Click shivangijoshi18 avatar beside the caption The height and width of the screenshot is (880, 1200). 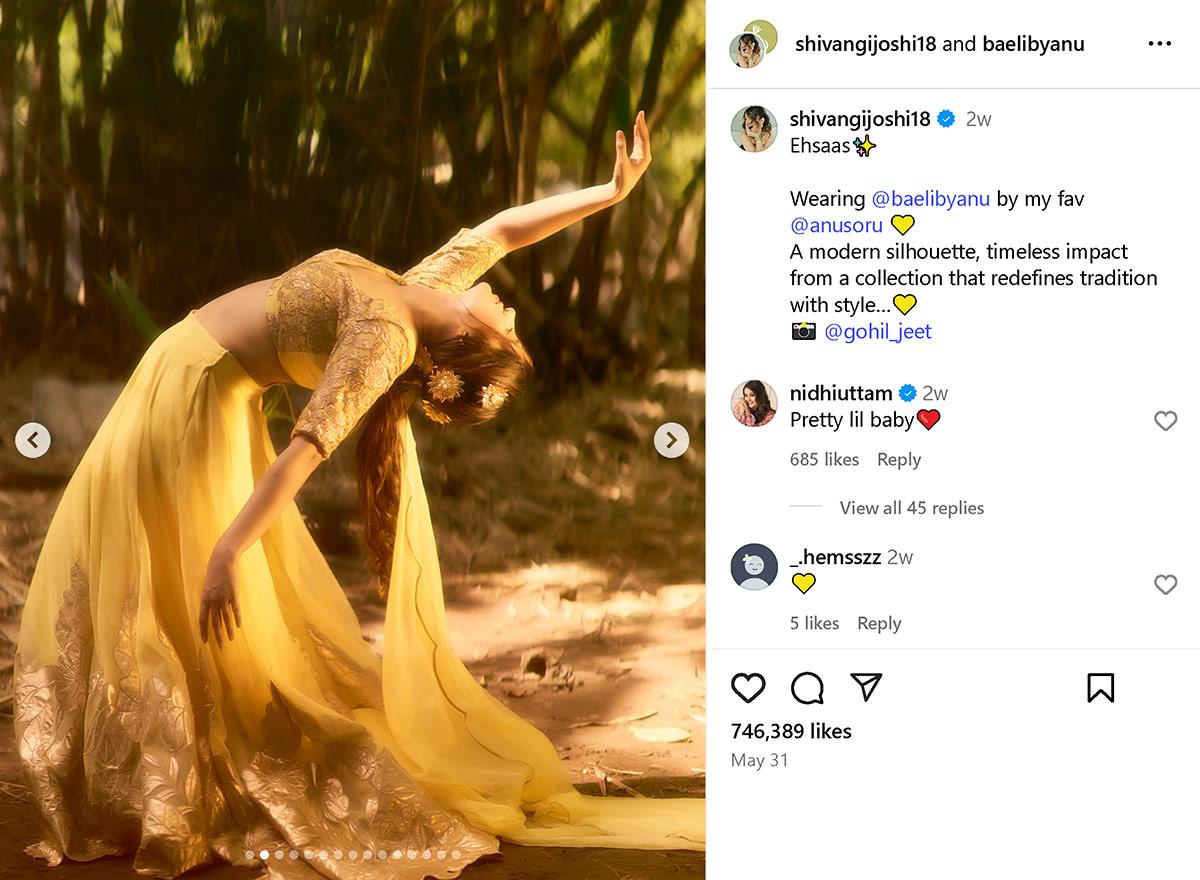click(754, 129)
